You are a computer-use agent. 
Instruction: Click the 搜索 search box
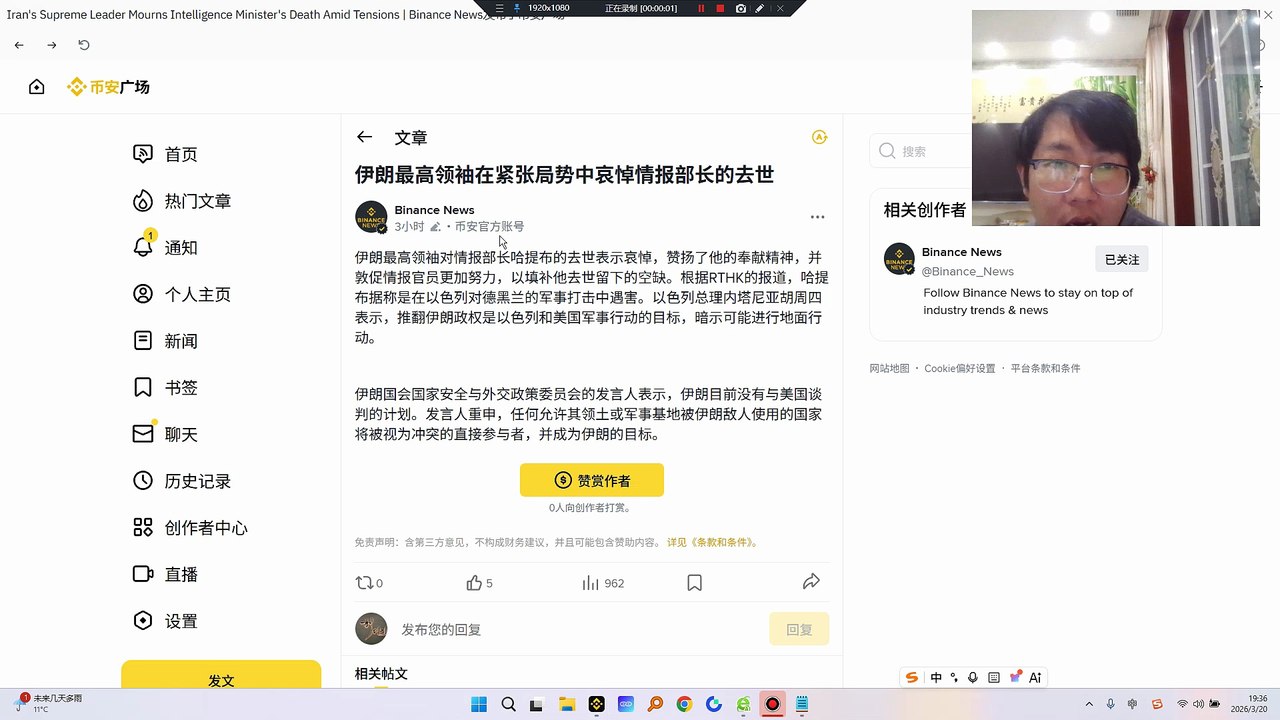920,151
